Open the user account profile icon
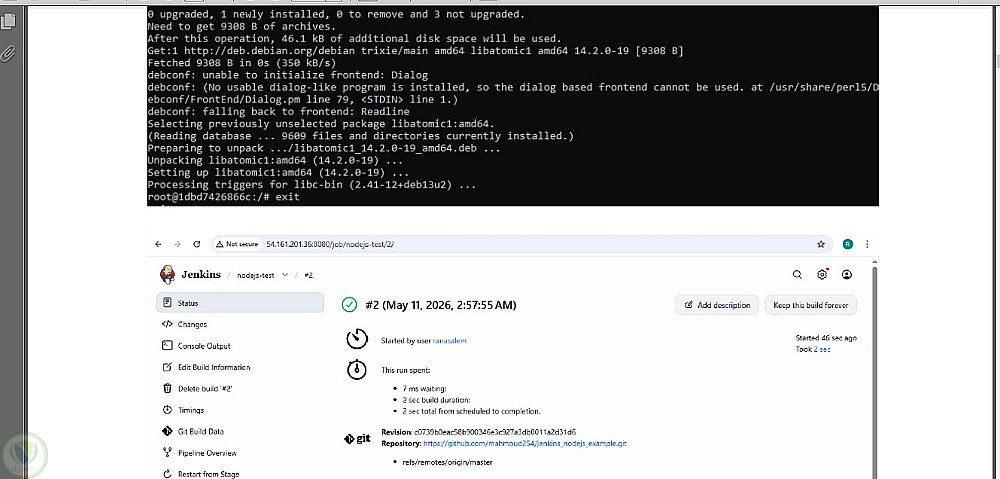This screenshot has width=1000, height=479. pos(846,275)
